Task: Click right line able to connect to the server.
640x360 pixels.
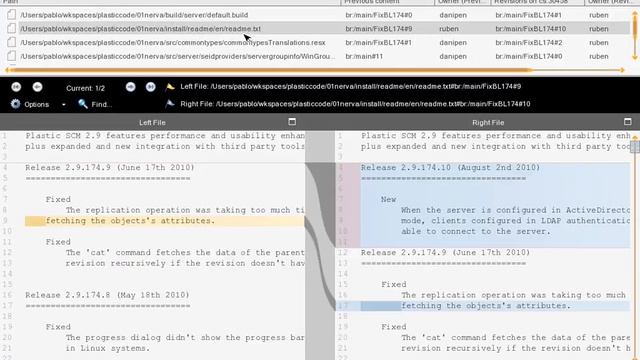Action: [x=476, y=231]
